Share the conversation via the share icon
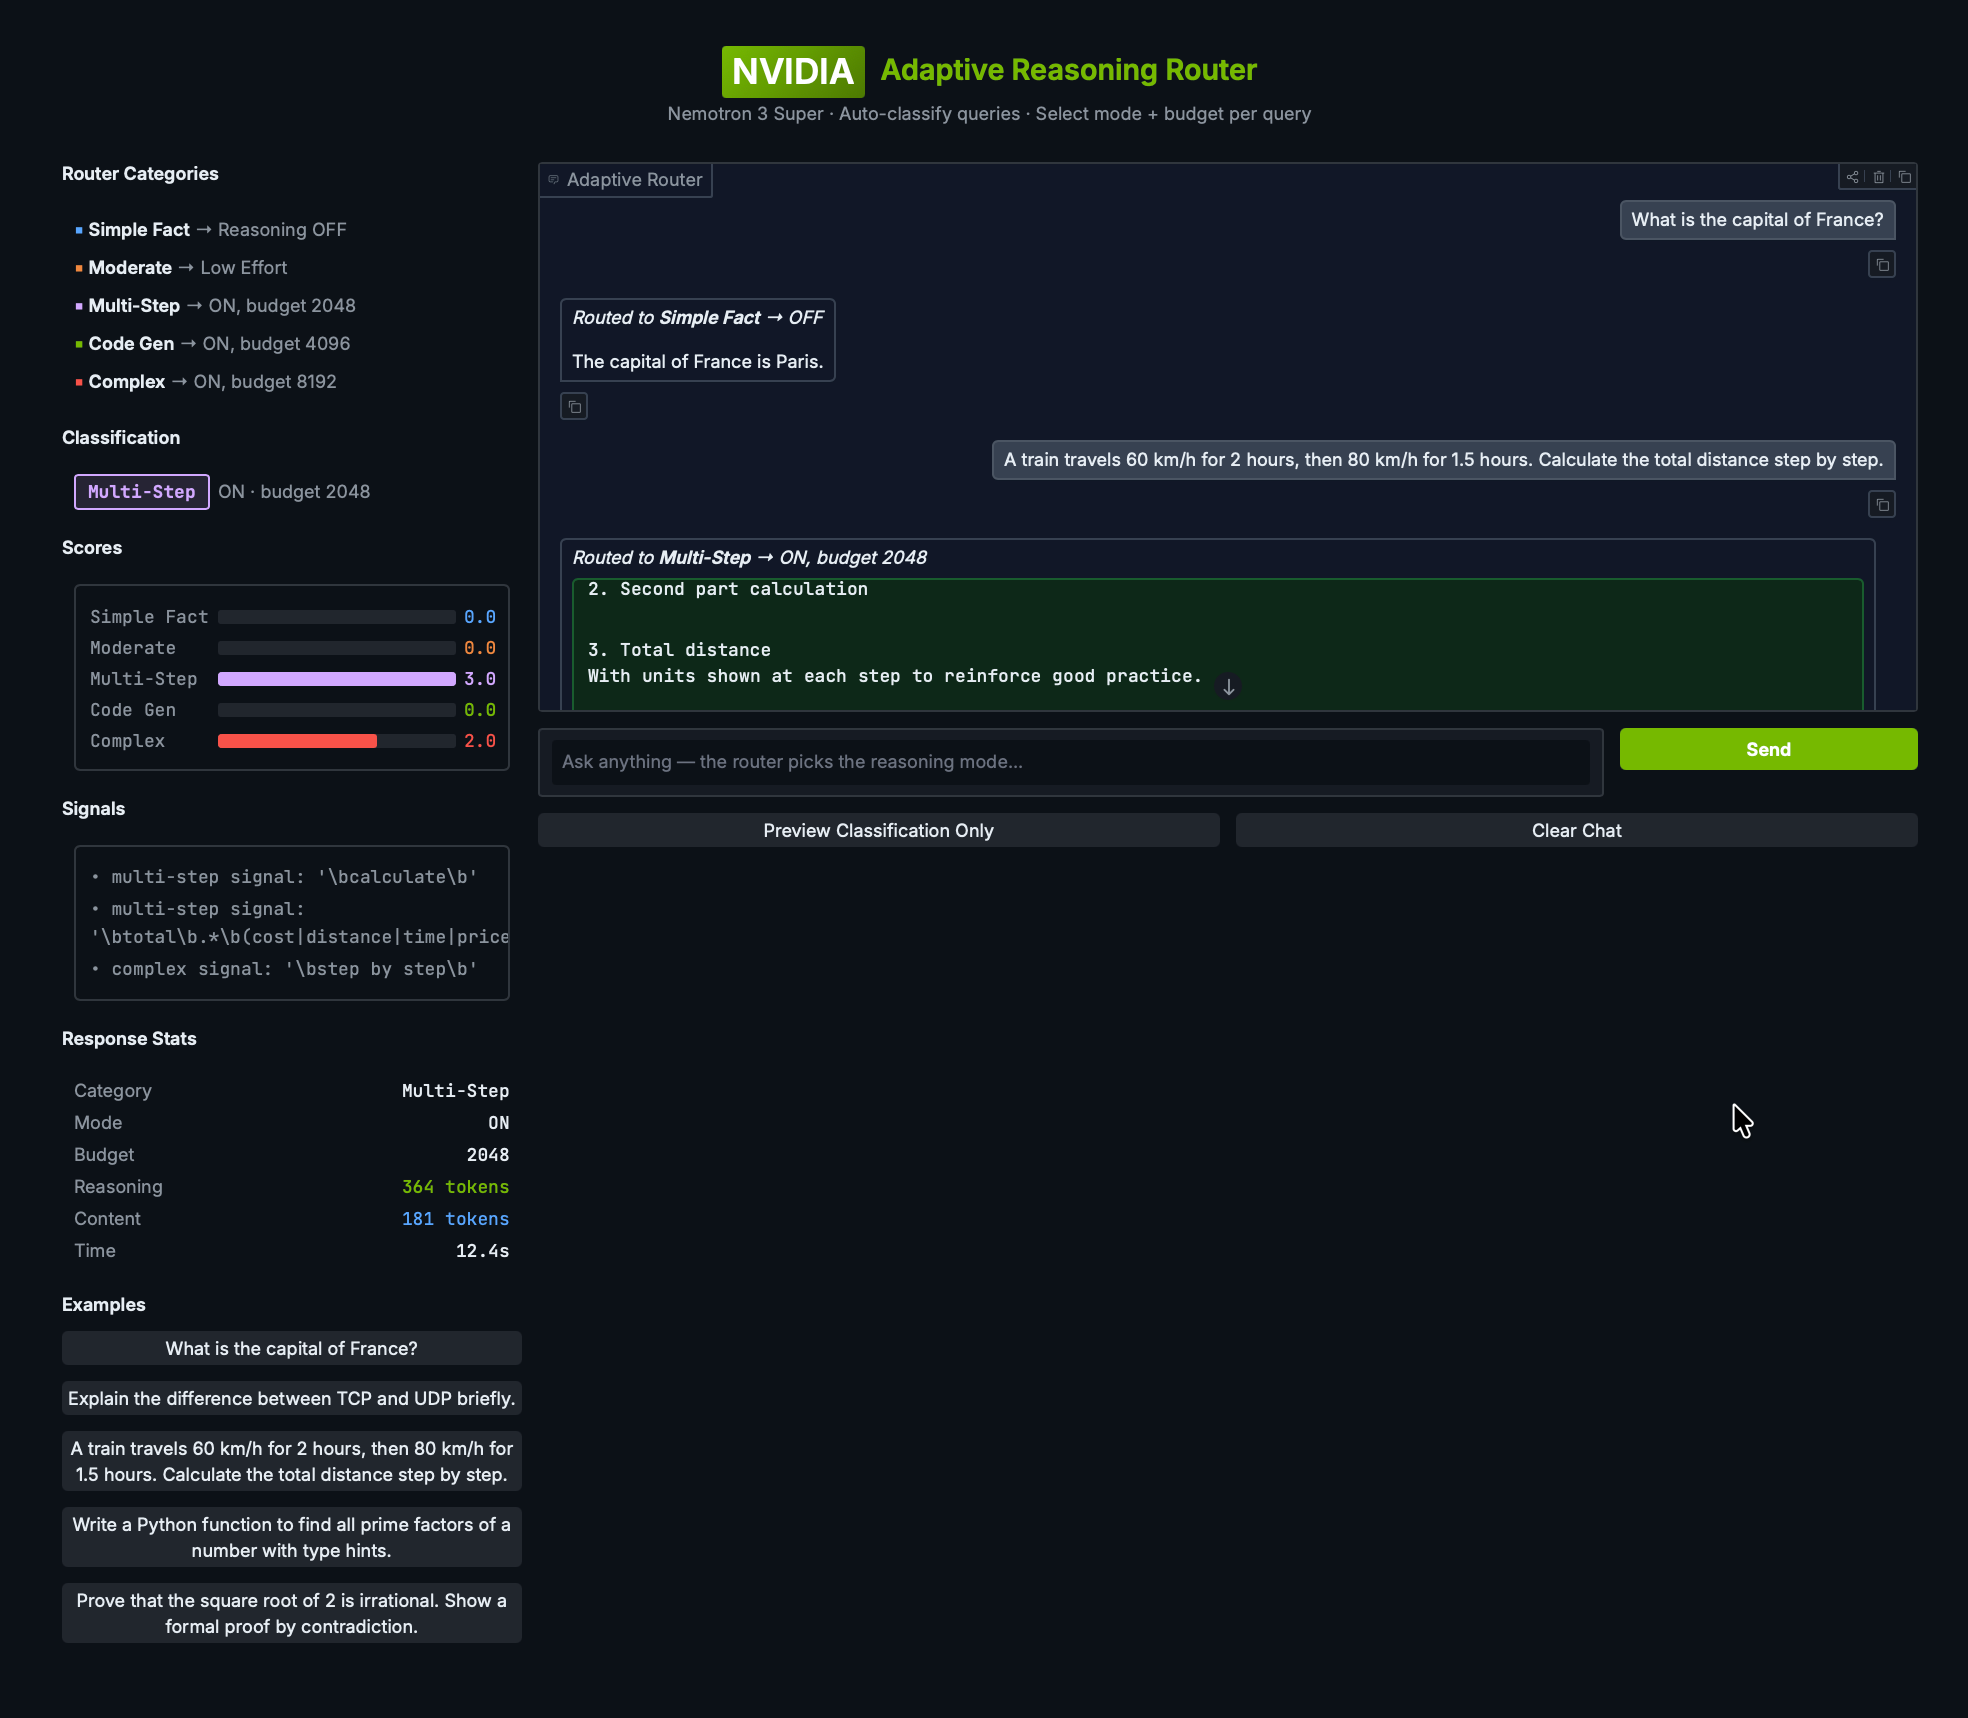 point(1853,177)
